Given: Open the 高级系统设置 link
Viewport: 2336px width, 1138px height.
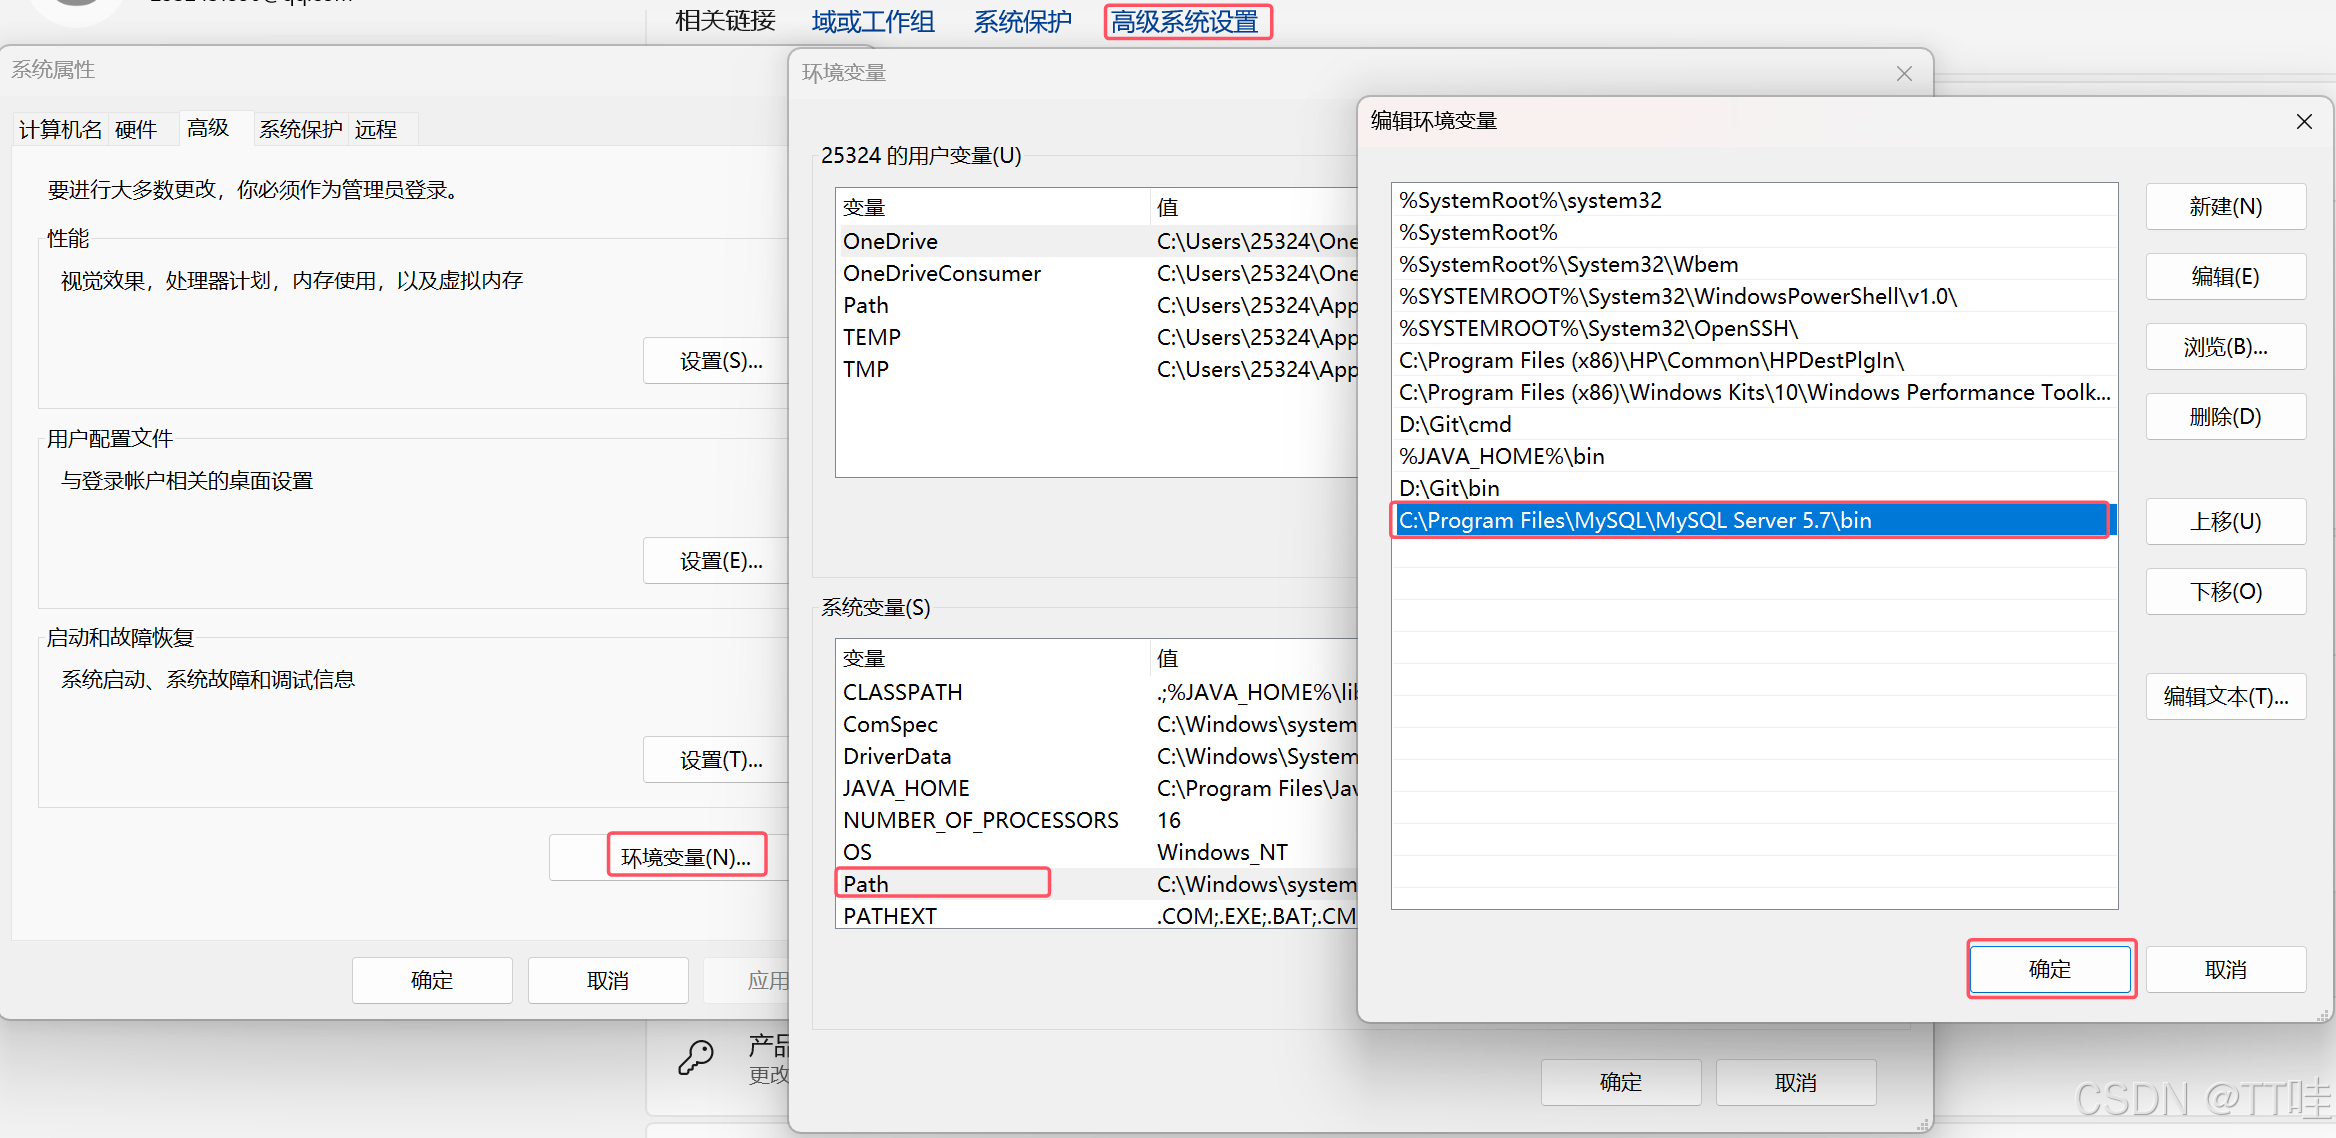Looking at the screenshot, I should click(x=1186, y=22).
